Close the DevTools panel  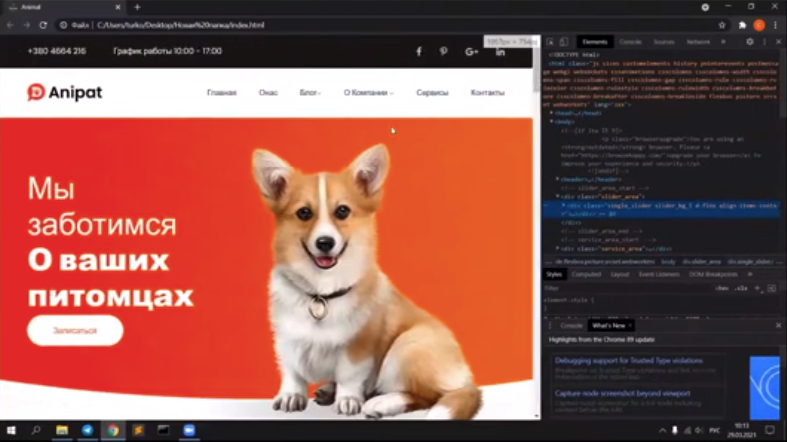[778, 42]
